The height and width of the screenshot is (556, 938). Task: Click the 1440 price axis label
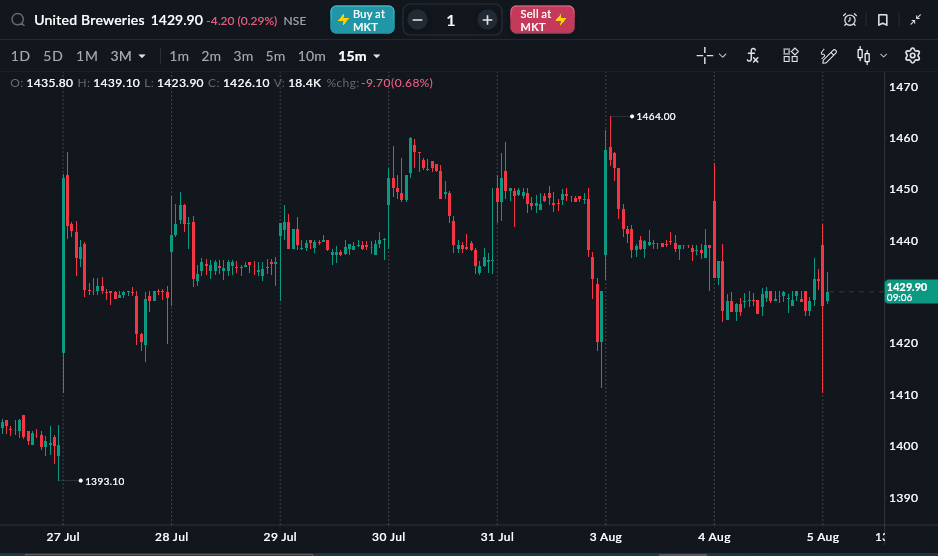coord(903,241)
